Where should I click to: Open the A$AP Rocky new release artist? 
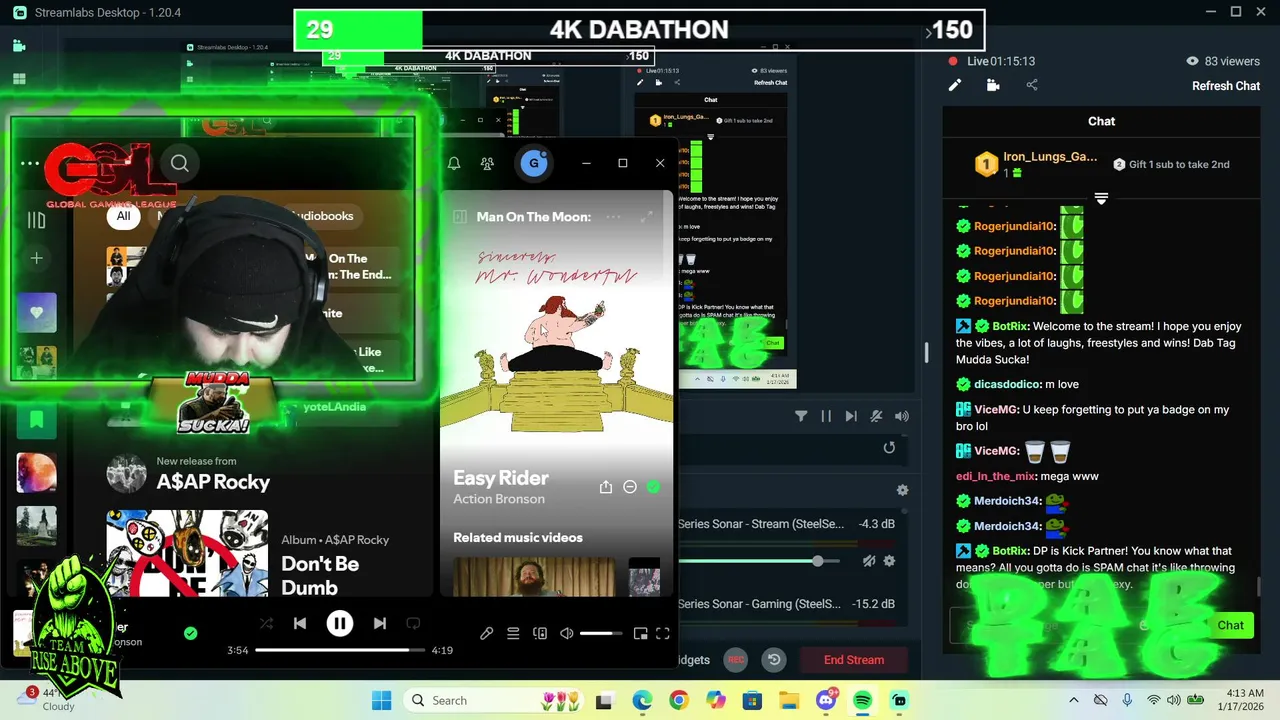213,482
